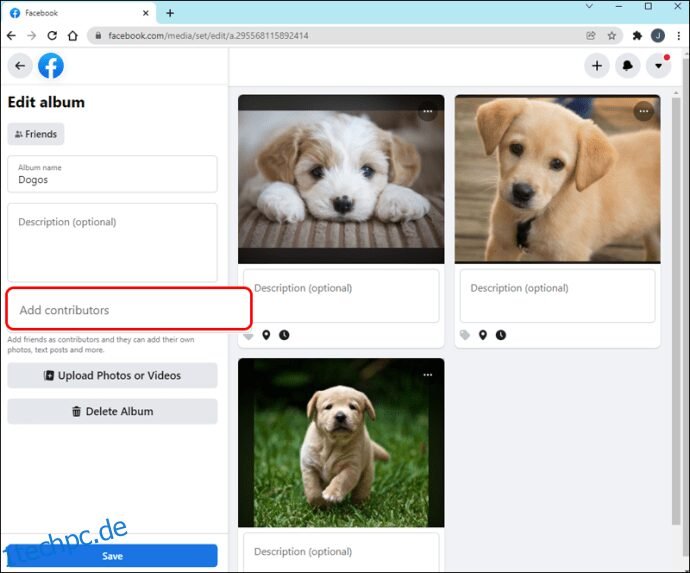Click the tab search chevron in title bar
Image resolution: width=690 pixels, height=573 pixels.
pyautogui.click(x=589, y=6)
